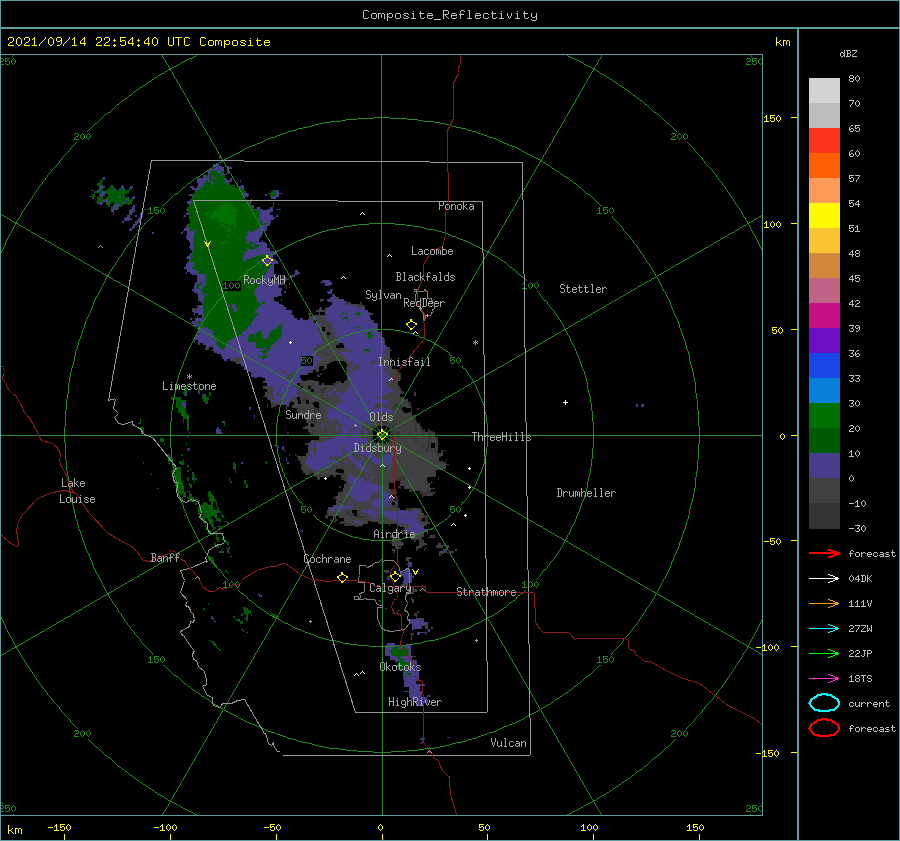Pick the dark orange 57–60 dBZ swatch

[824, 165]
